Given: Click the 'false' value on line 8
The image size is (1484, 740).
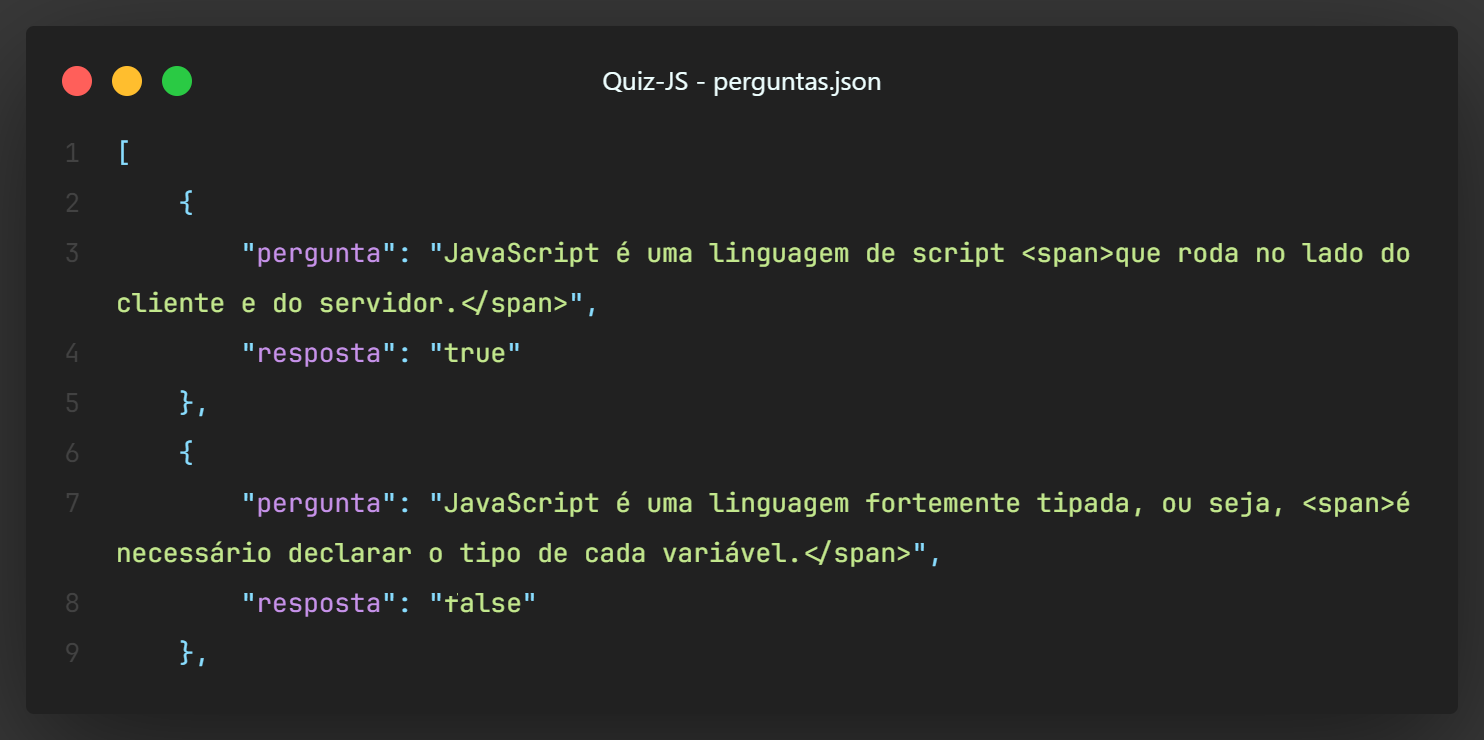Looking at the screenshot, I should [x=483, y=602].
